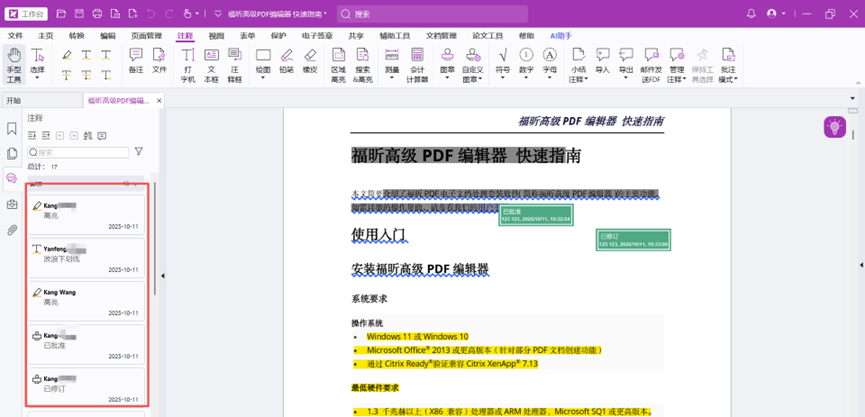Open the Attachments paperclip panel
865x417 pixels.
[12, 230]
